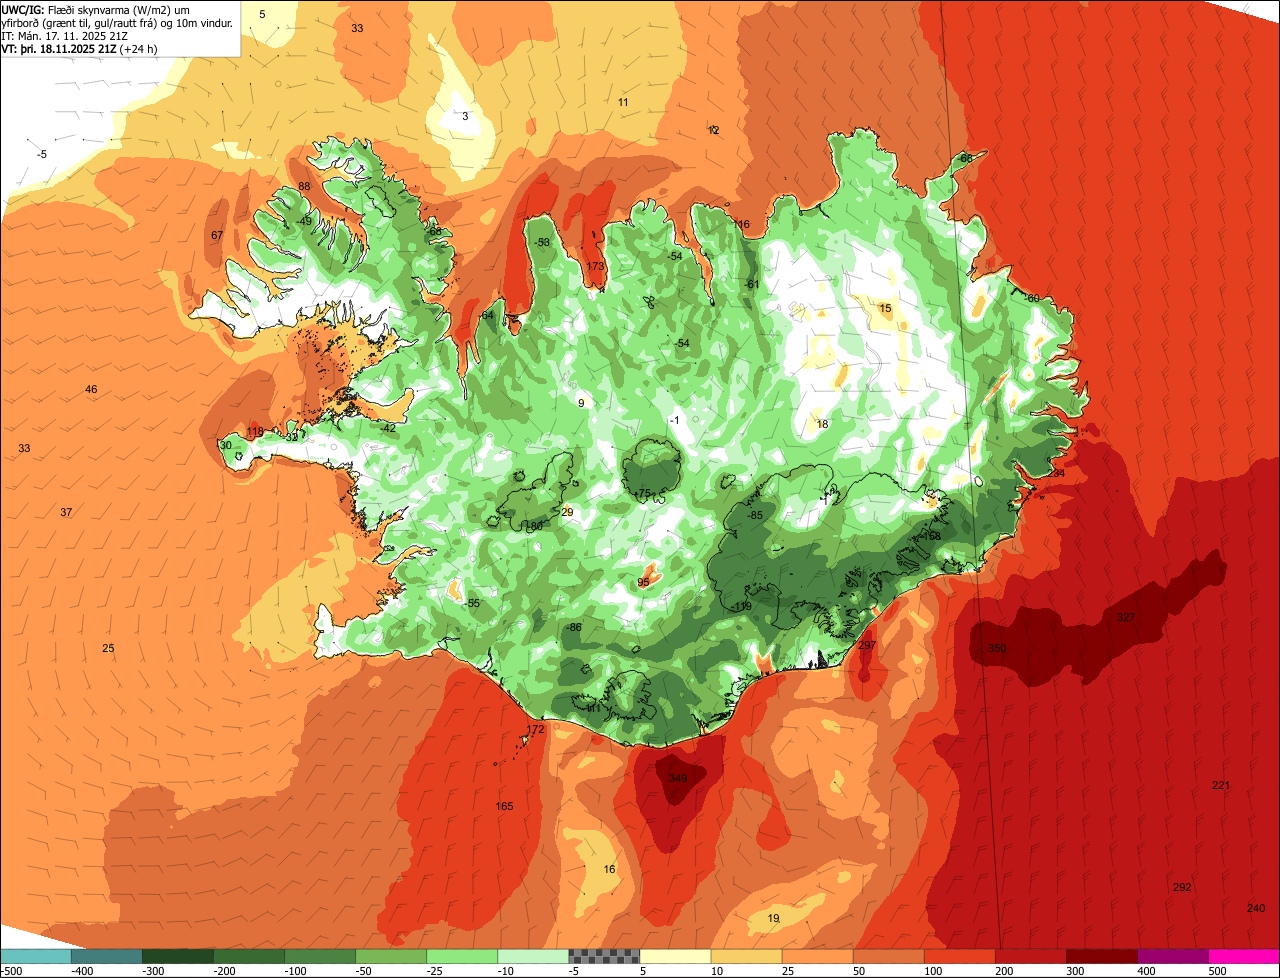Select the -10 to -5 pale green legend swatch

[533, 956]
